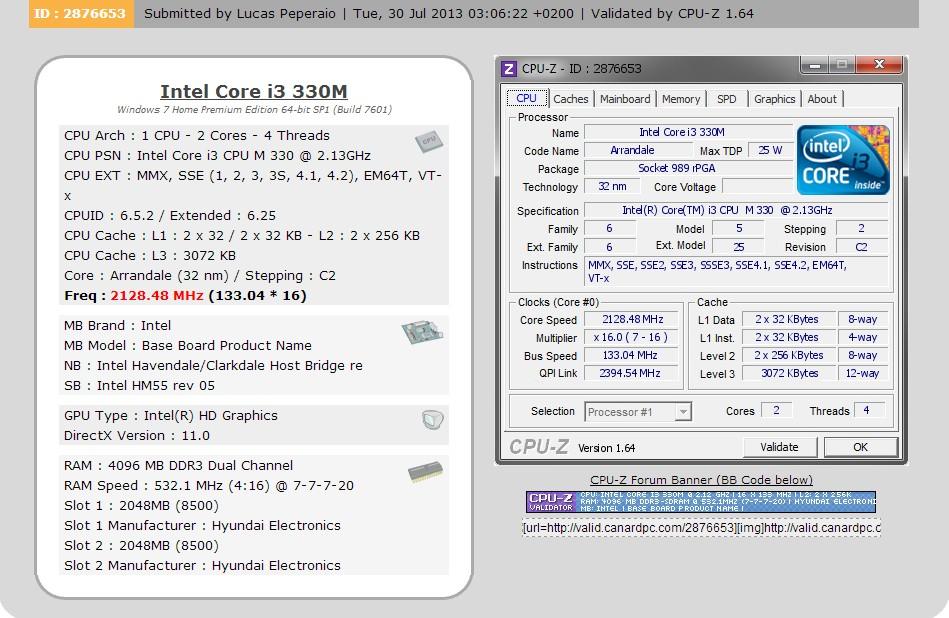Click the GPU icon beside GPU Type

point(432,420)
